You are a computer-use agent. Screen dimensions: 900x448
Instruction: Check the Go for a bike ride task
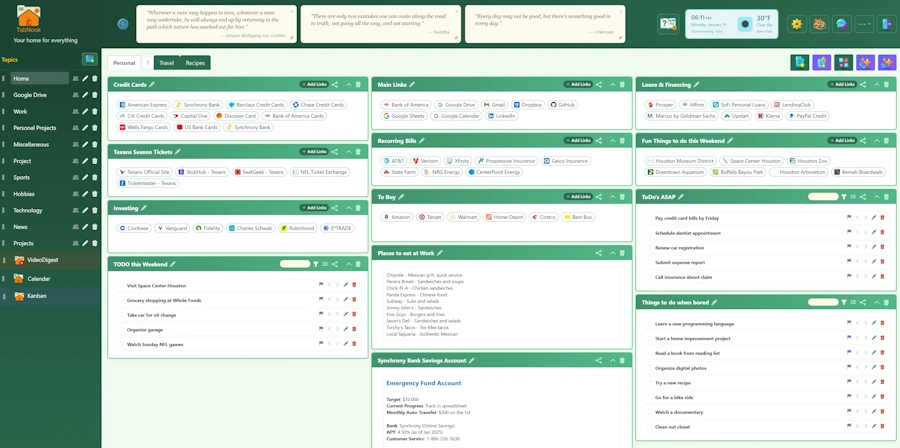click(x=649, y=398)
